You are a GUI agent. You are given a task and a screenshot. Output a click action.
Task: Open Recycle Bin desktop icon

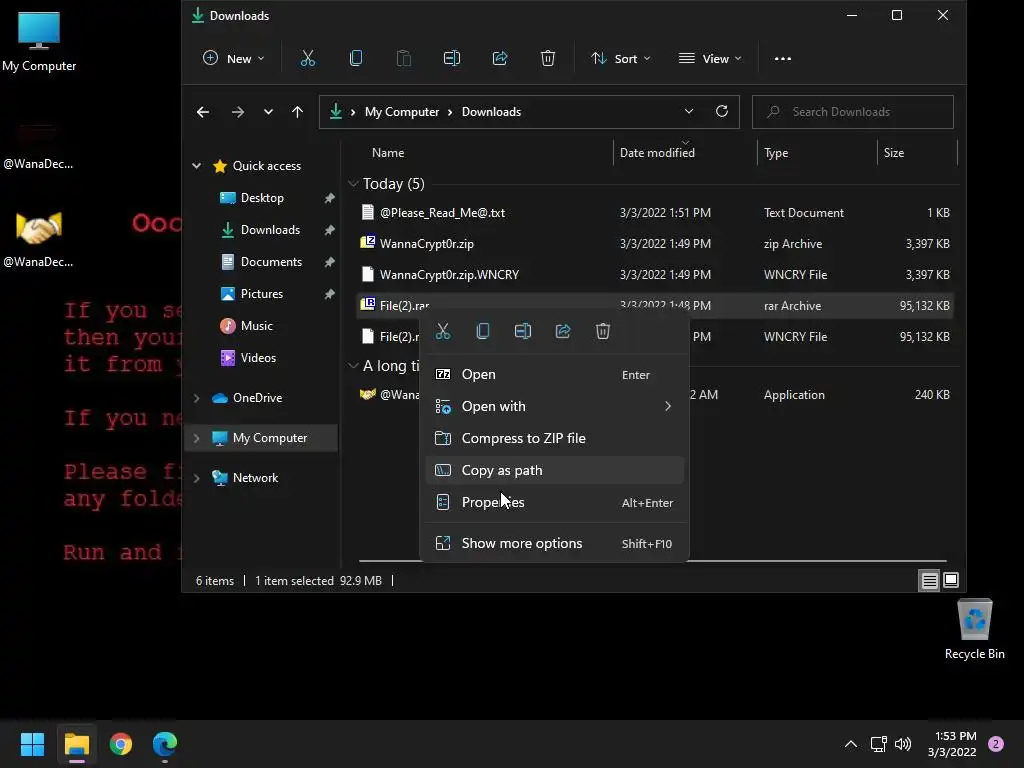pos(974,628)
